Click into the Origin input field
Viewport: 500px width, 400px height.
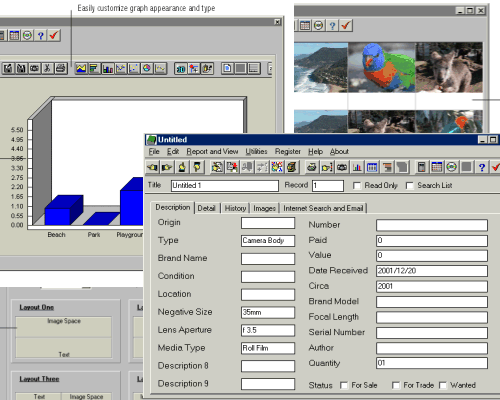(268, 223)
